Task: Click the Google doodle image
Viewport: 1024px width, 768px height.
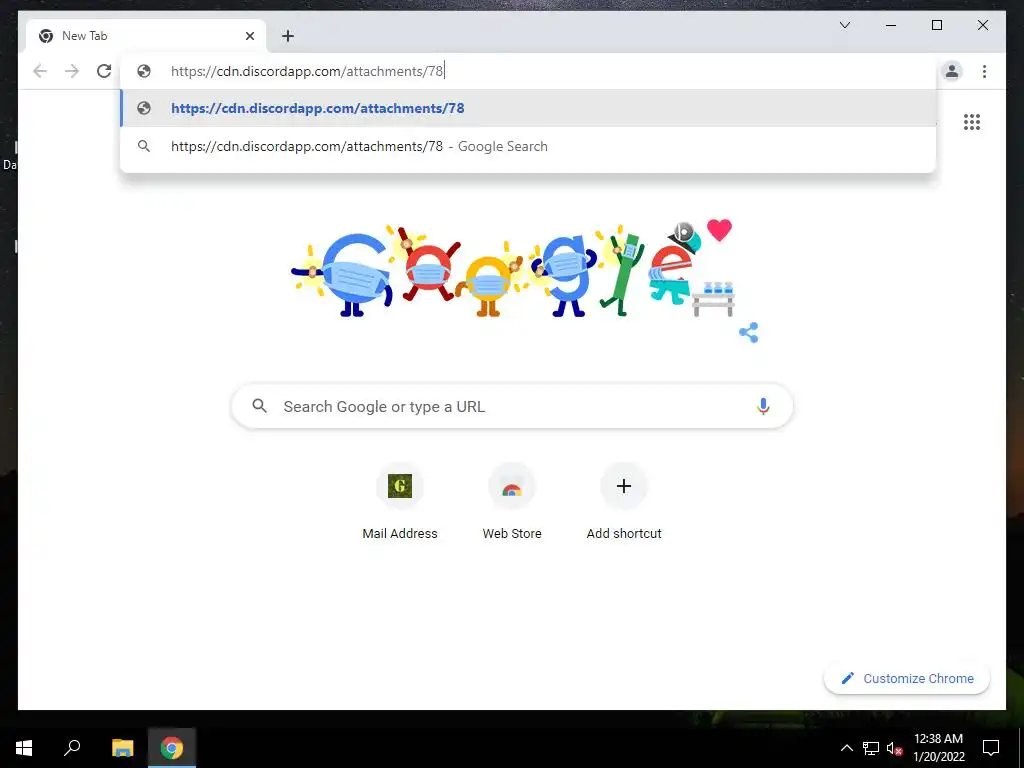Action: (513, 270)
